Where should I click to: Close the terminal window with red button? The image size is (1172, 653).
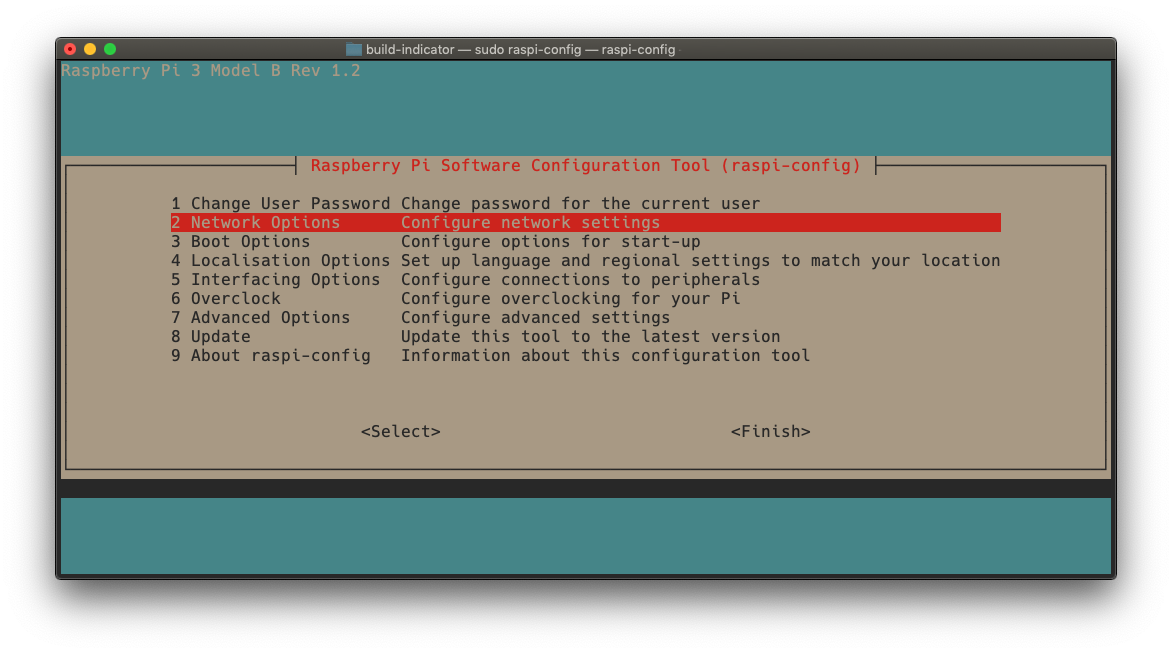tap(70, 49)
